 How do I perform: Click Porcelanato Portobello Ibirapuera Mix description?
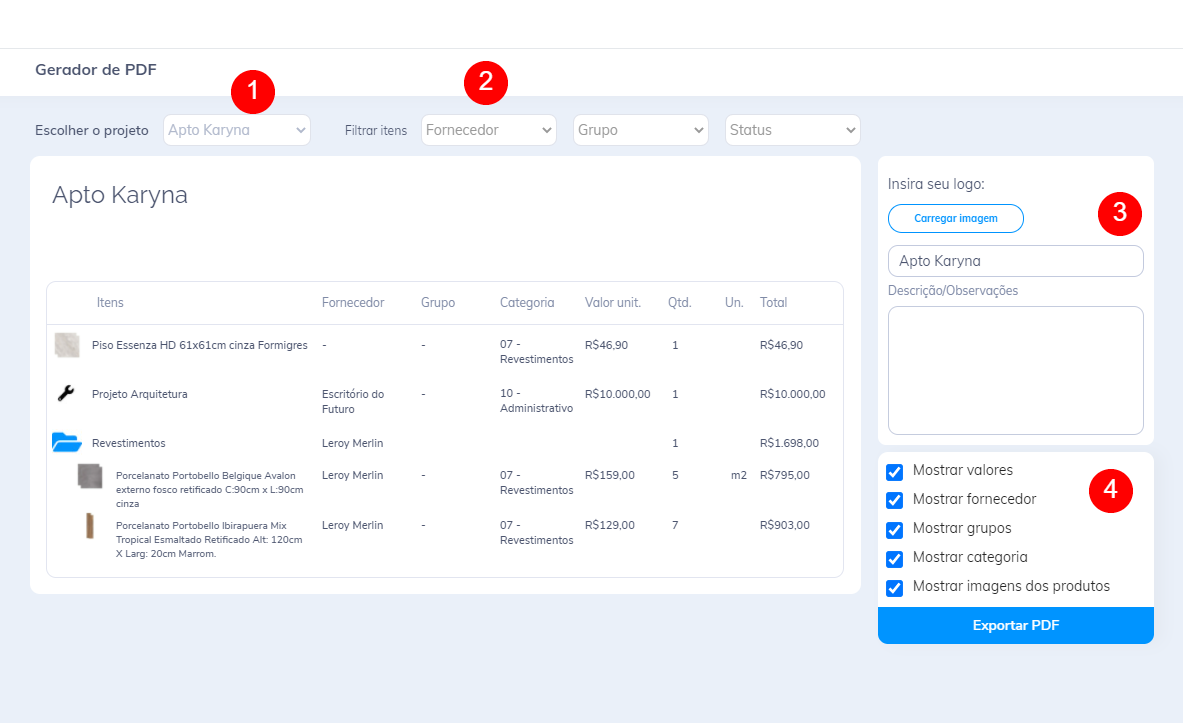point(209,539)
